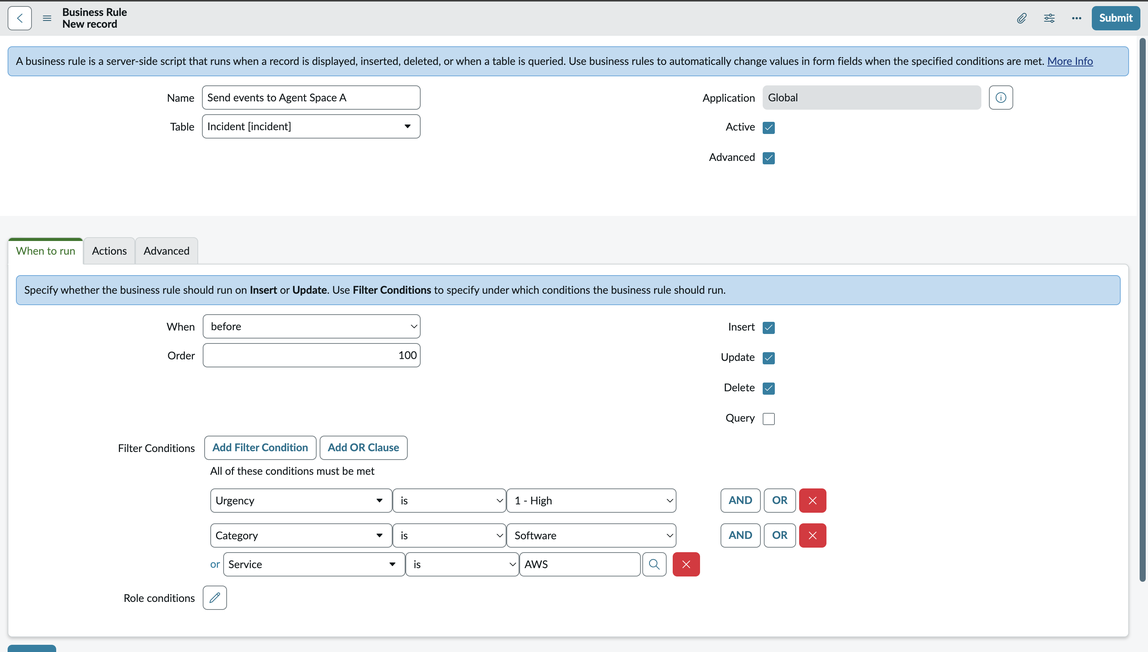Uncheck the Active checkbox
The height and width of the screenshot is (652, 1148).
point(768,128)
